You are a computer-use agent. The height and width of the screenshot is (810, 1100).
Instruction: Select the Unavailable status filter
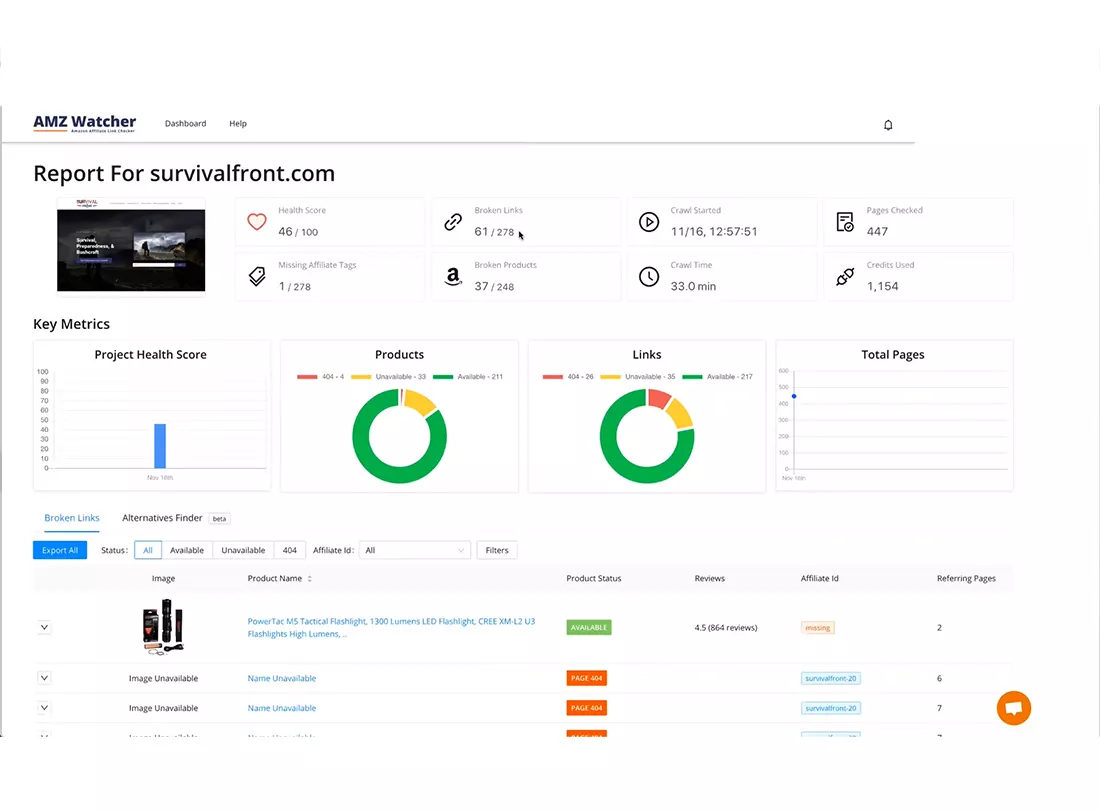[x=243, y=551]
